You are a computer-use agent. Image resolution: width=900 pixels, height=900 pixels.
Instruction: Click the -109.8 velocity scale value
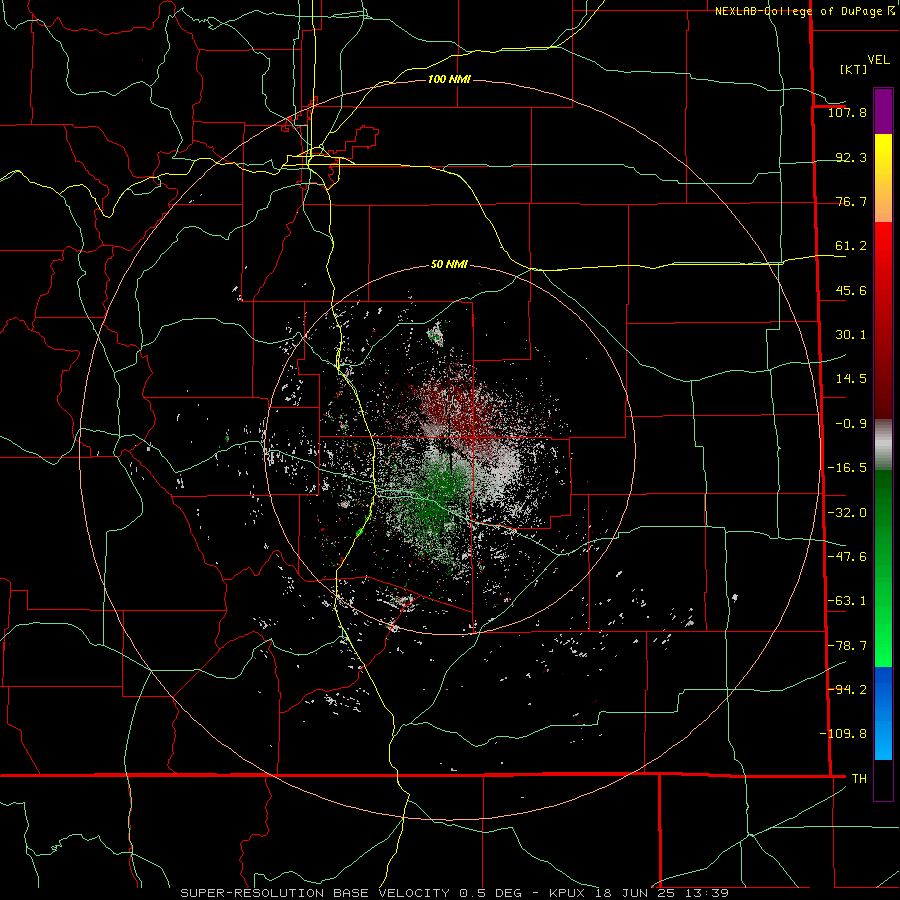[x=843, y=734]
